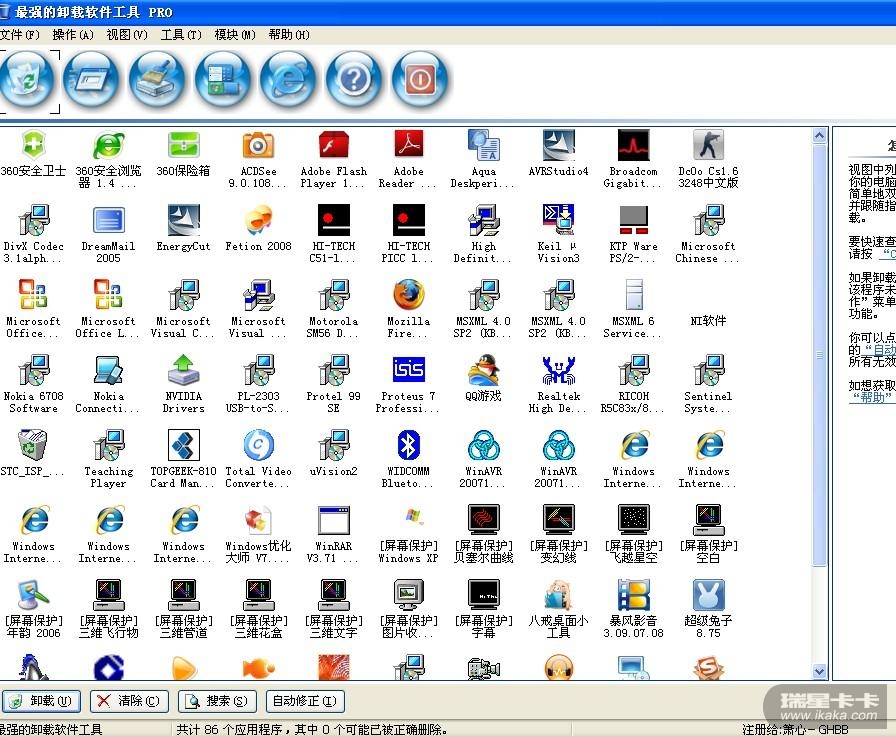Choose the Mozilla Firefox program icon

tap(408, 296)
